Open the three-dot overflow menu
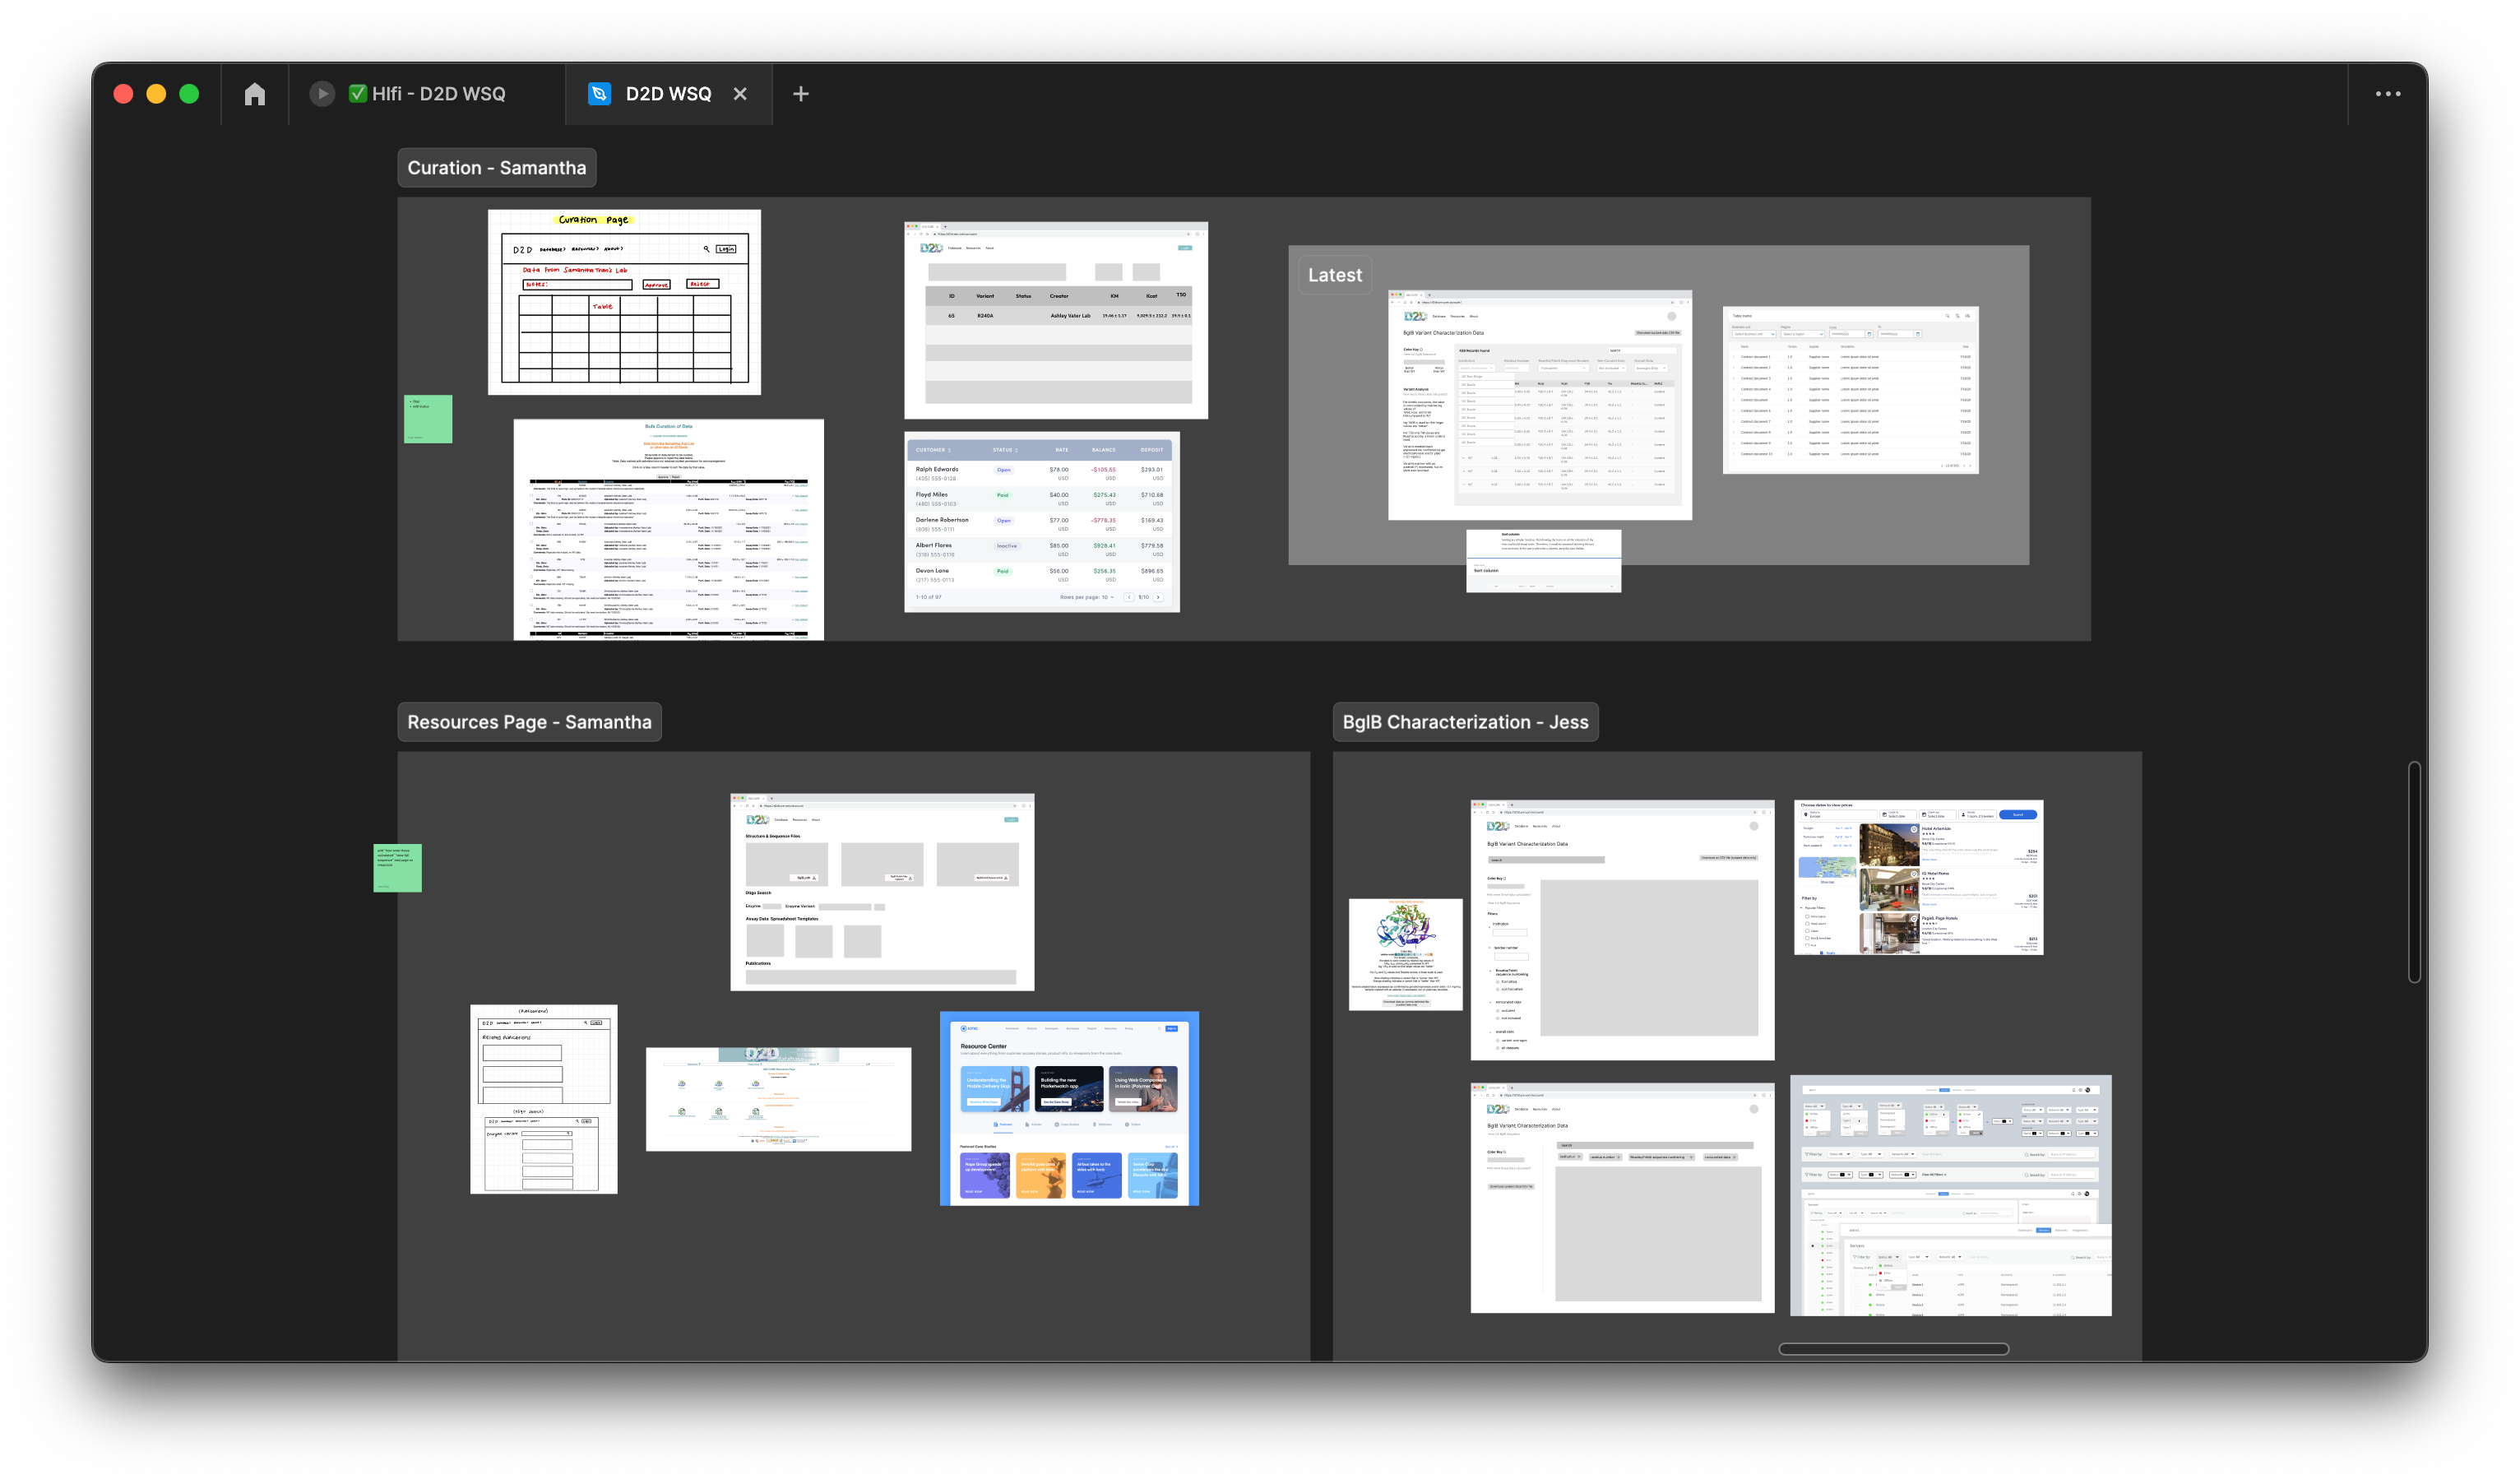 2388,94
